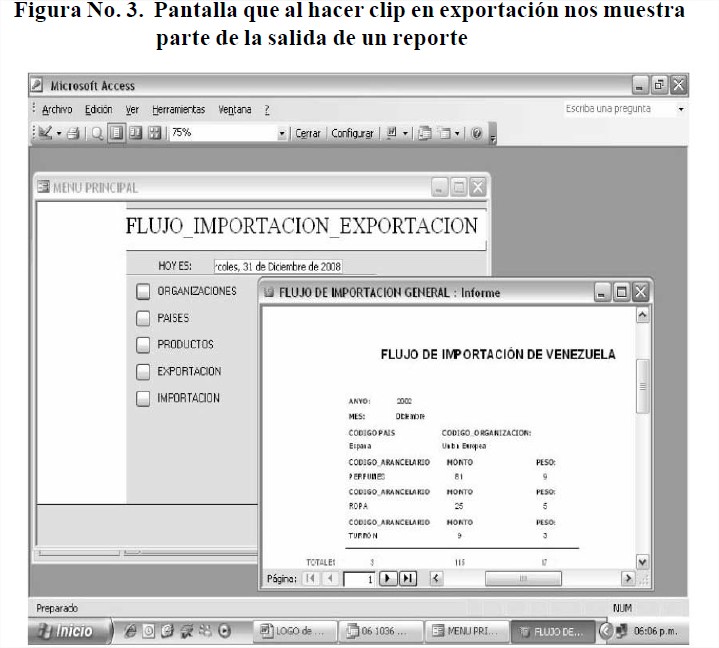Click the Inicio start button
The width and height of the screenshot is (719, 648).
click(x=70, y=631)
